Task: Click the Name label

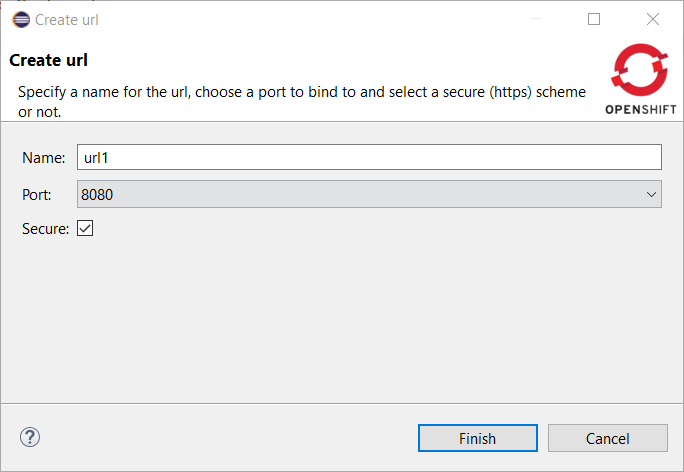Action: tap(43, 157)
